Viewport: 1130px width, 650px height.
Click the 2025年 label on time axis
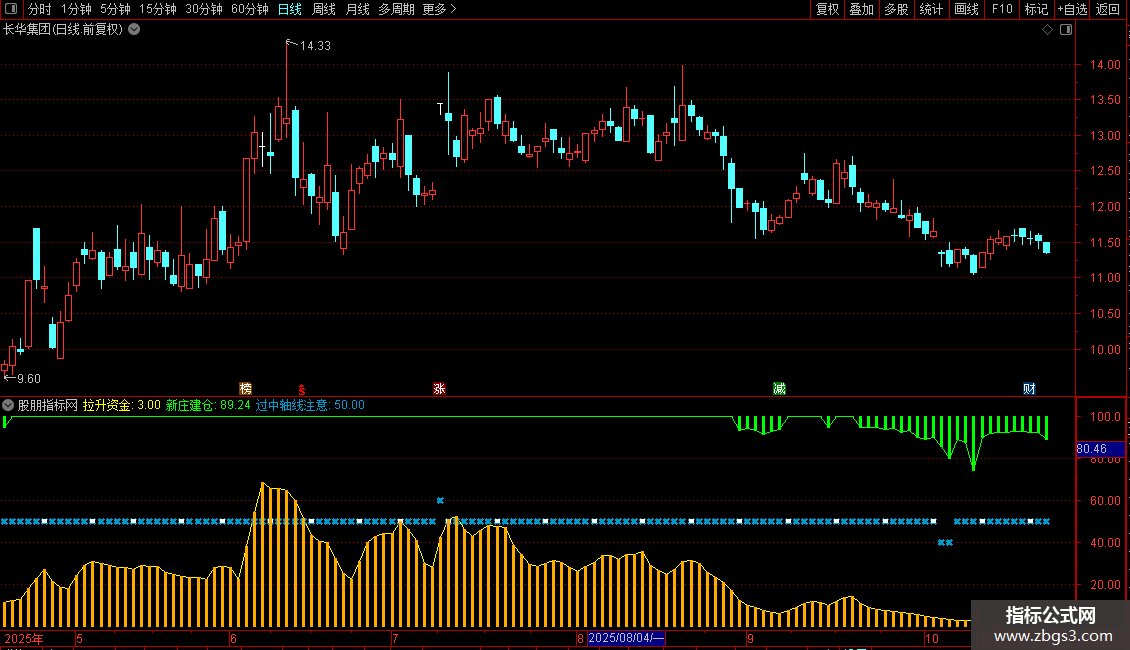(24, 638)
